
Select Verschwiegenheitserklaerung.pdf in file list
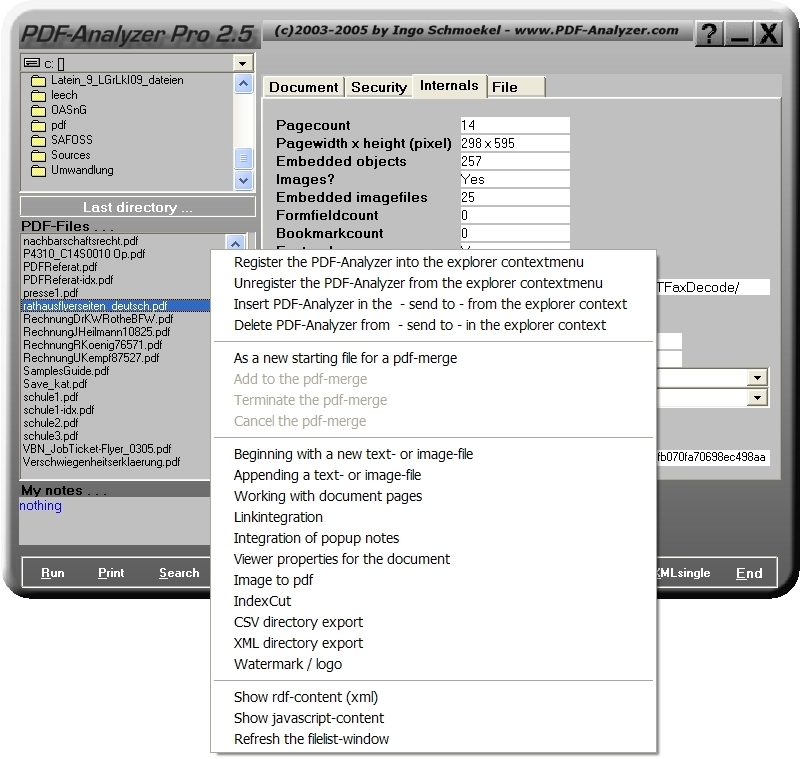(102, 462)
